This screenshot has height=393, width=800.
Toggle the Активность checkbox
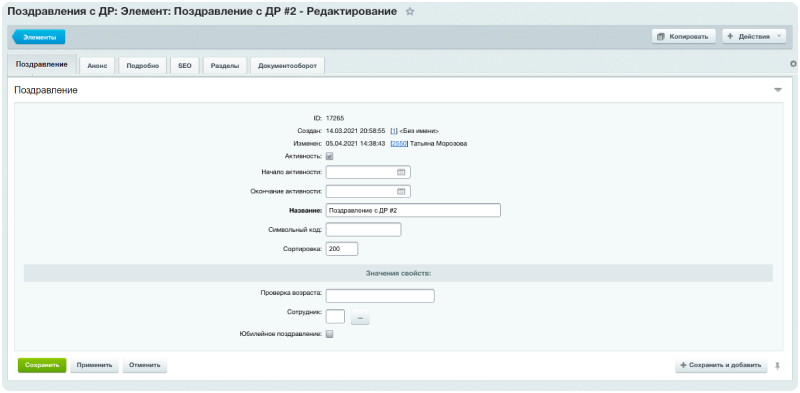[x=330, y=156]
